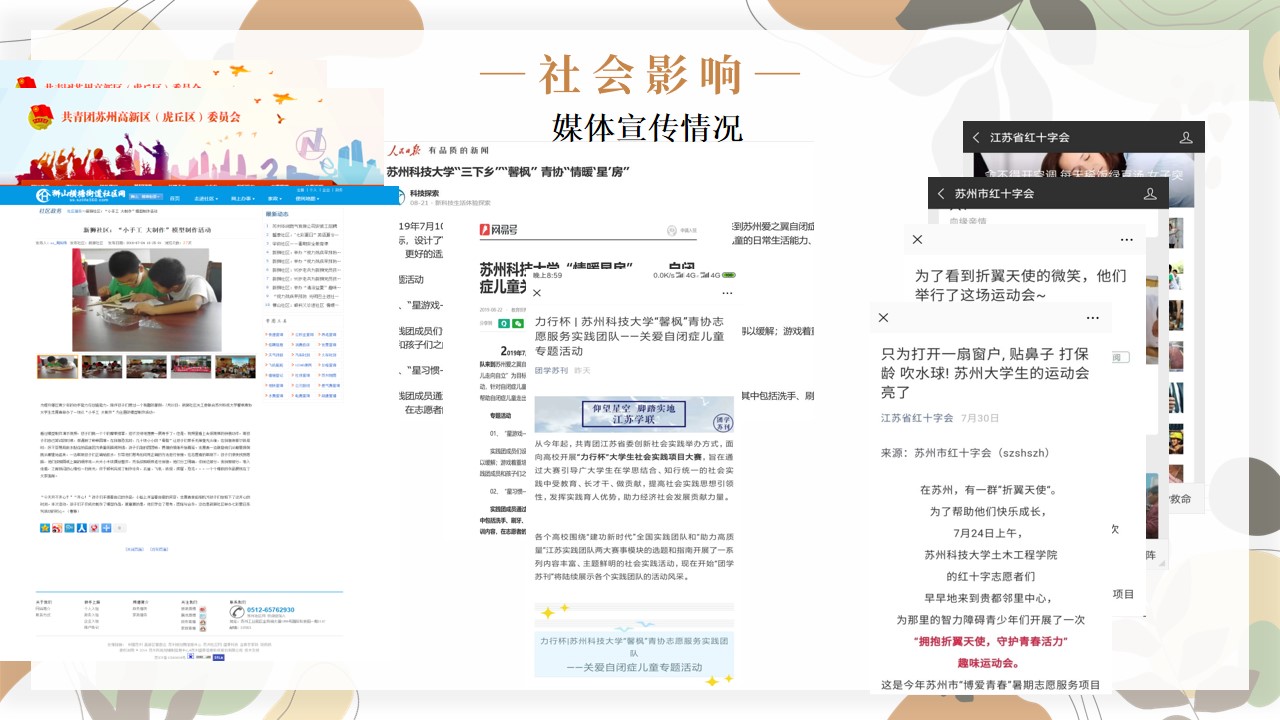Open more options on 折翼天使的微笑 article

click(x=1126, y=240)
